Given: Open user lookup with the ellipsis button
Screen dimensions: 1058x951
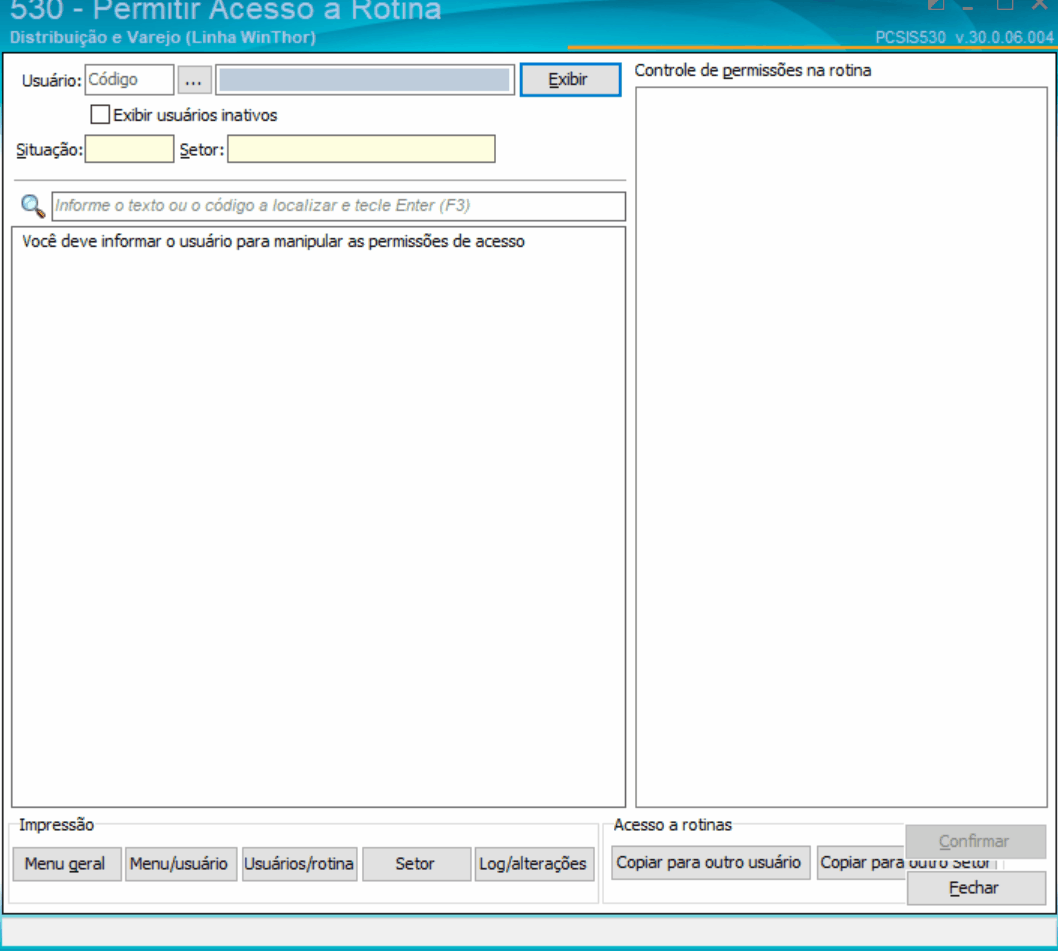Looking at the screenshot, I should pyautogui.click(x=194, y=80).
